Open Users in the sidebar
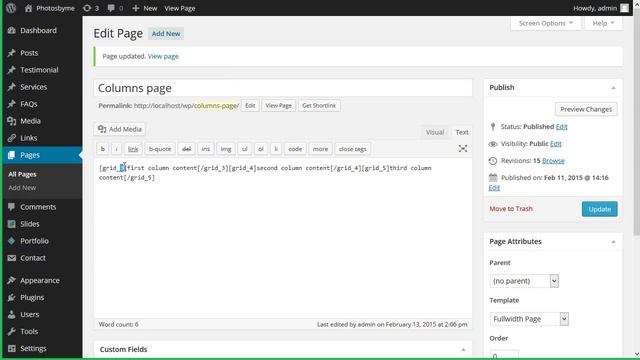Image resolution: width=640 pixels, height=360 pixels. (29, 314)
